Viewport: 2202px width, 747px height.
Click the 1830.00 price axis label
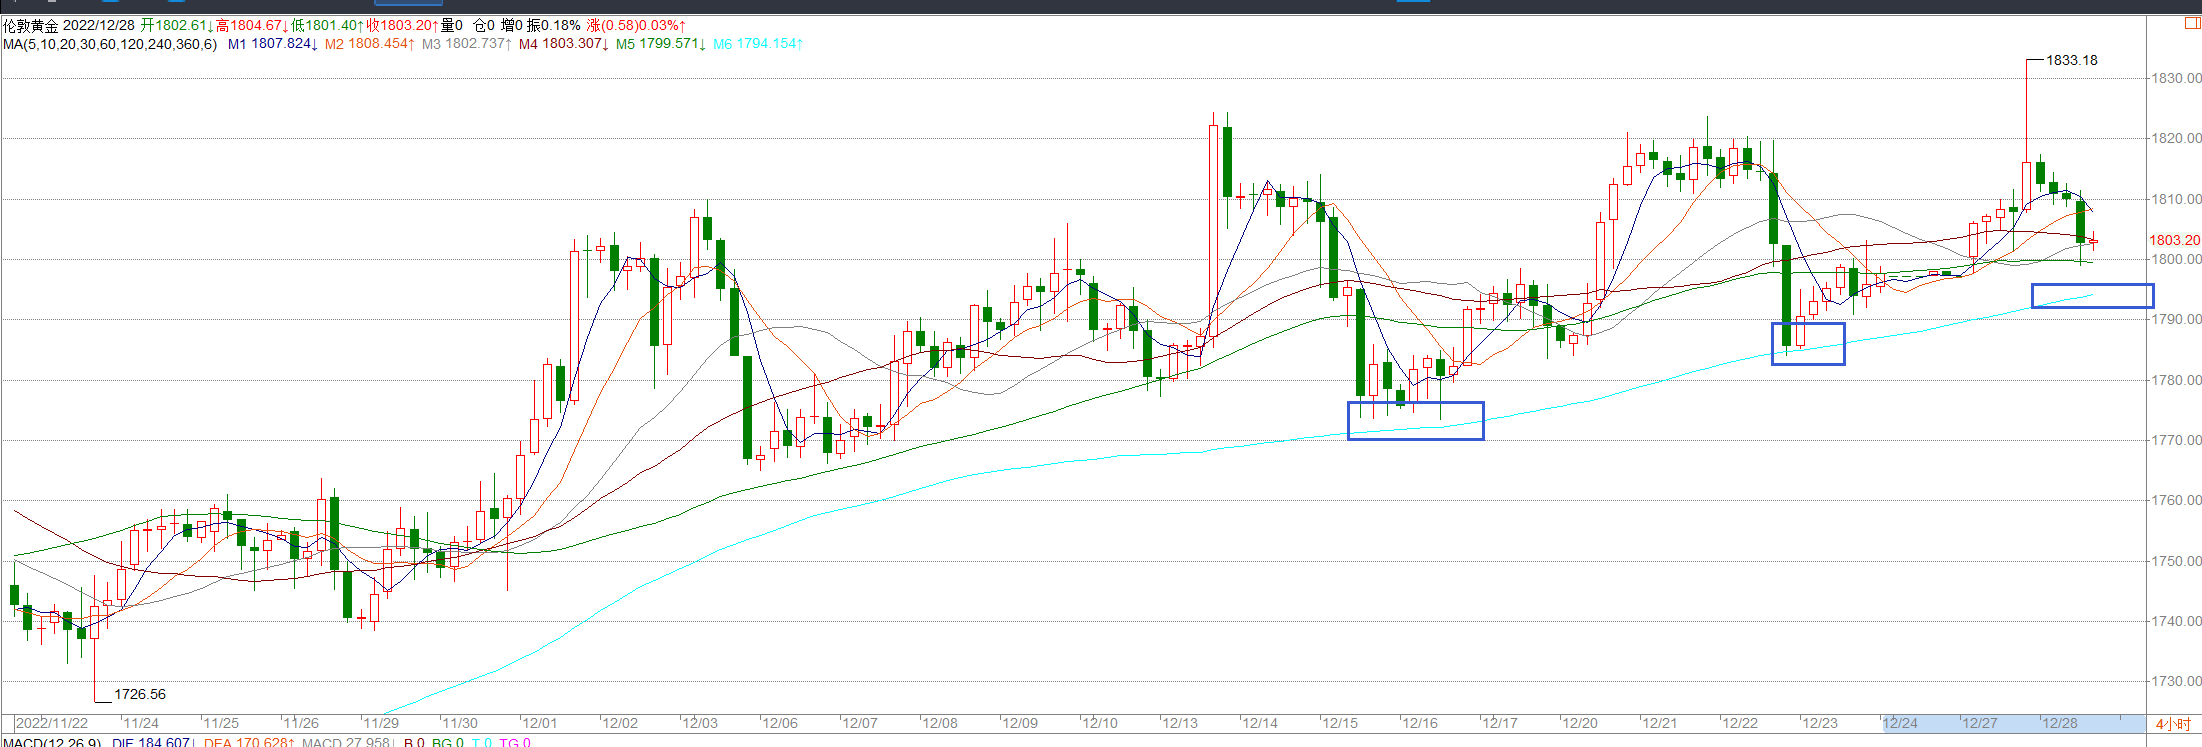(2176, 78)
